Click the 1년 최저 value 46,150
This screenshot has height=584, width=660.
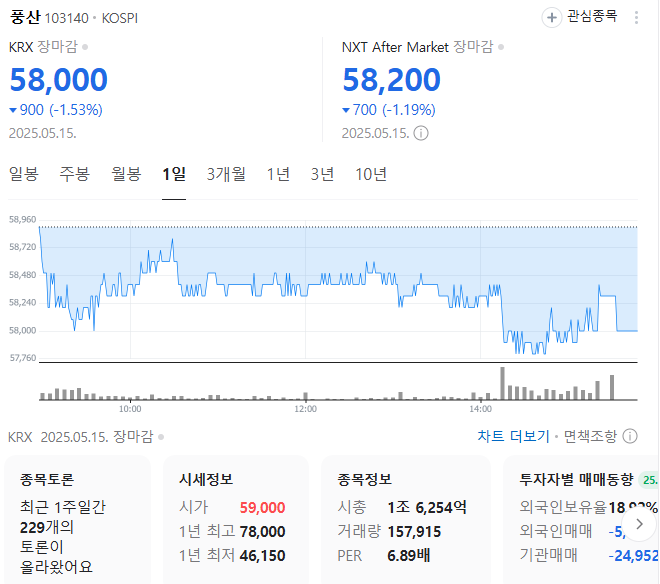point(262,556)
